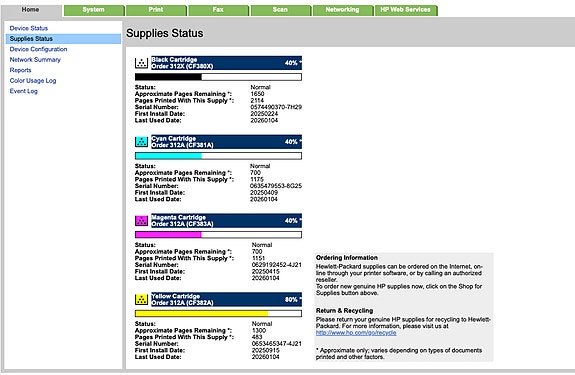
Task: Click the cyan cartridge icon
Action: click(x=141, y=142)
